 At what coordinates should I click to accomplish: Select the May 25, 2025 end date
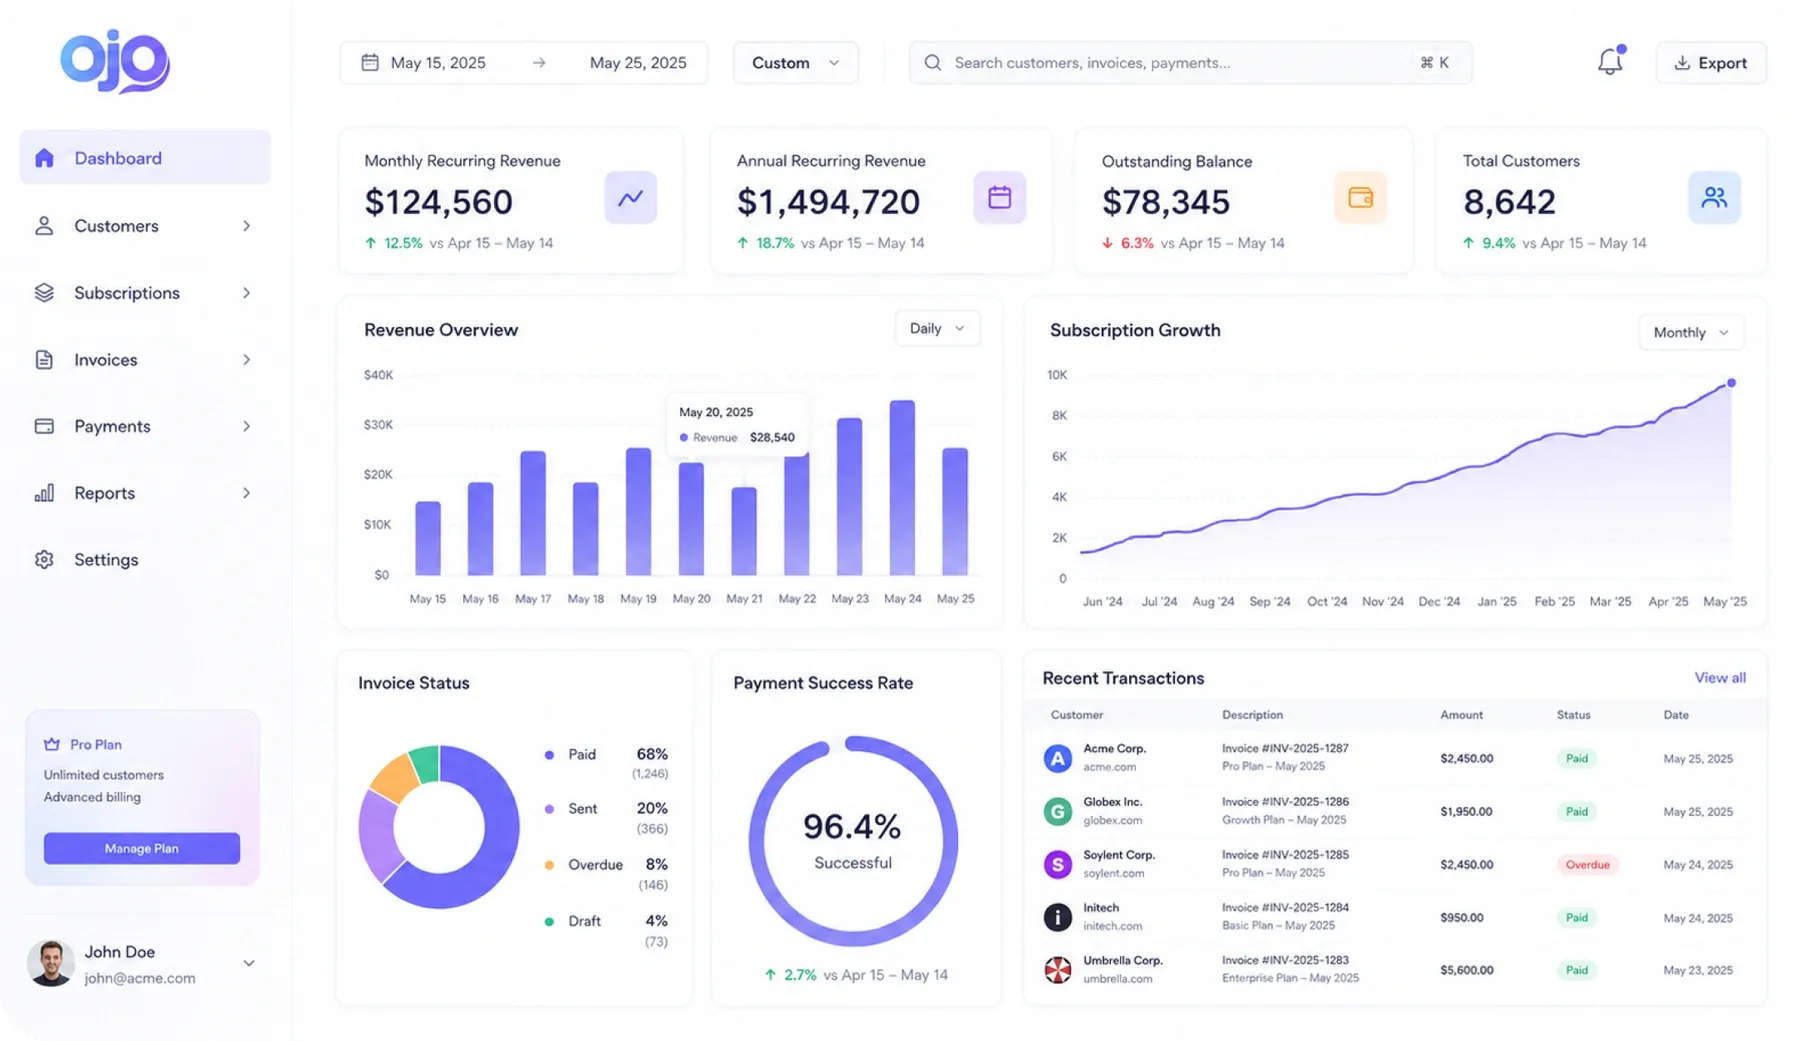[638, 62]
